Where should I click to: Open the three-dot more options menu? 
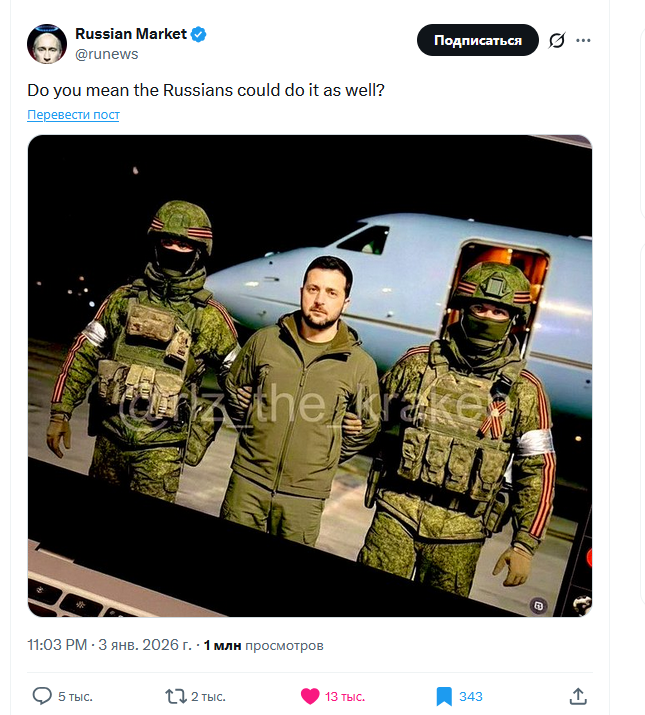[x=584, y=41]
